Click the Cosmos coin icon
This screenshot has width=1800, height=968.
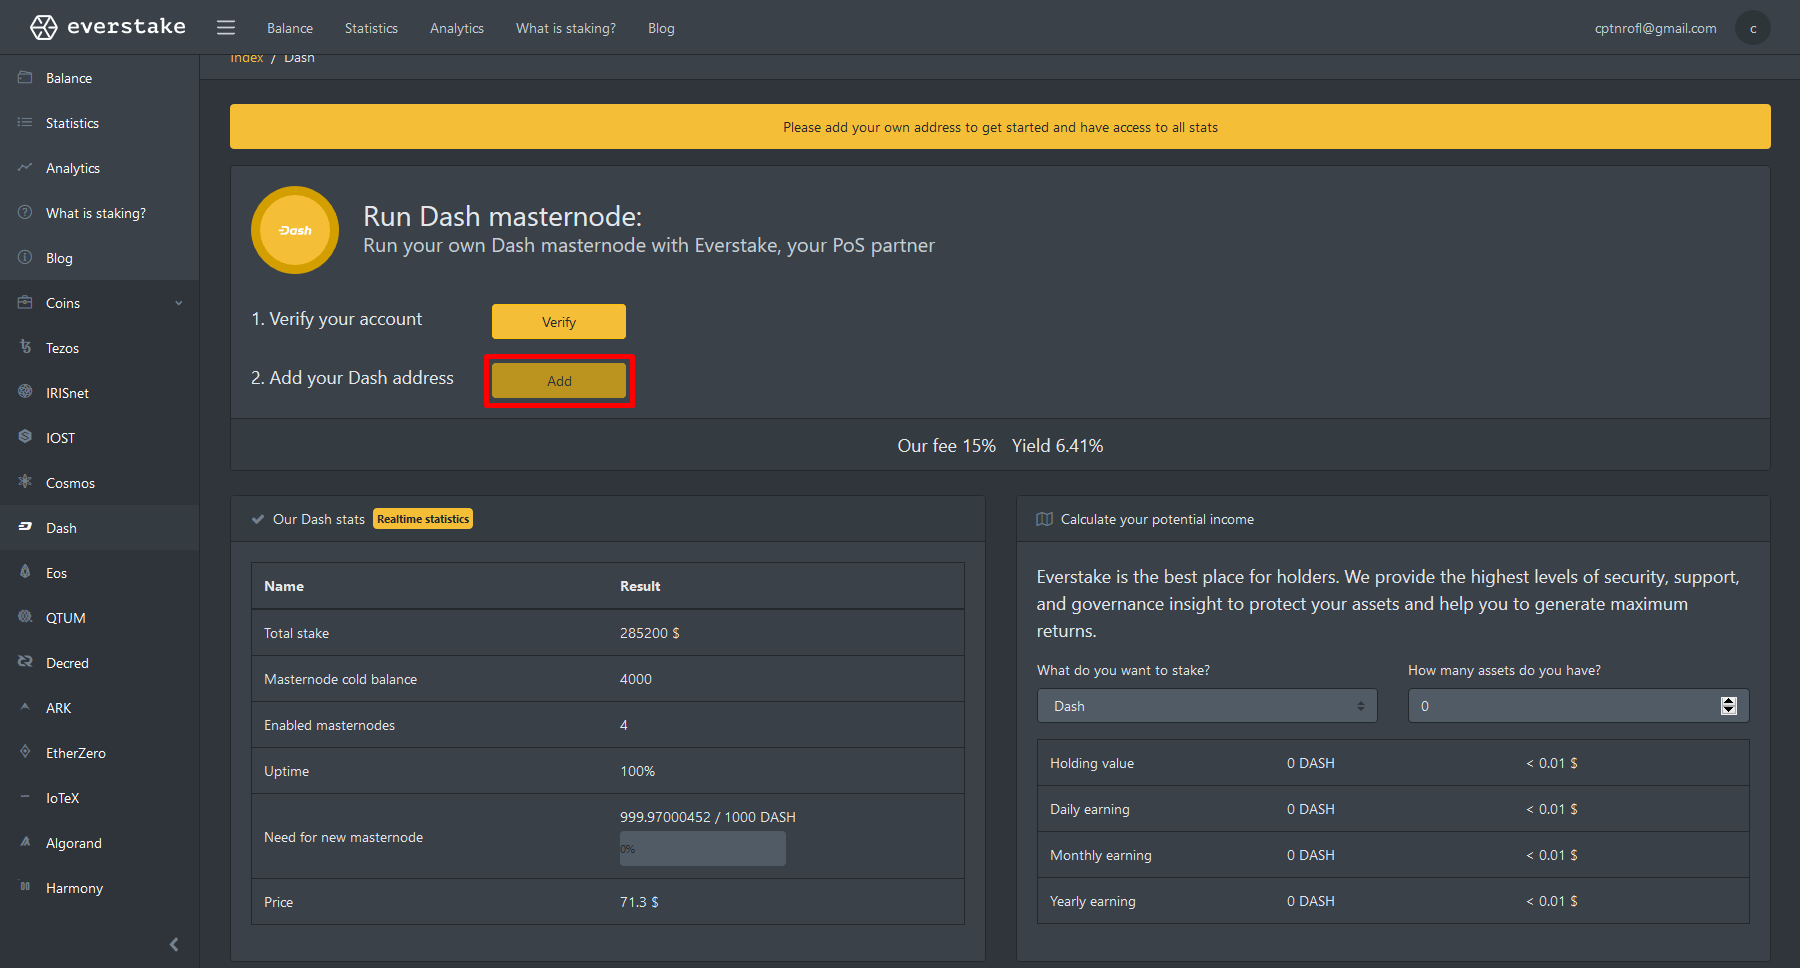pyautogui.click(x=25, y=482)
